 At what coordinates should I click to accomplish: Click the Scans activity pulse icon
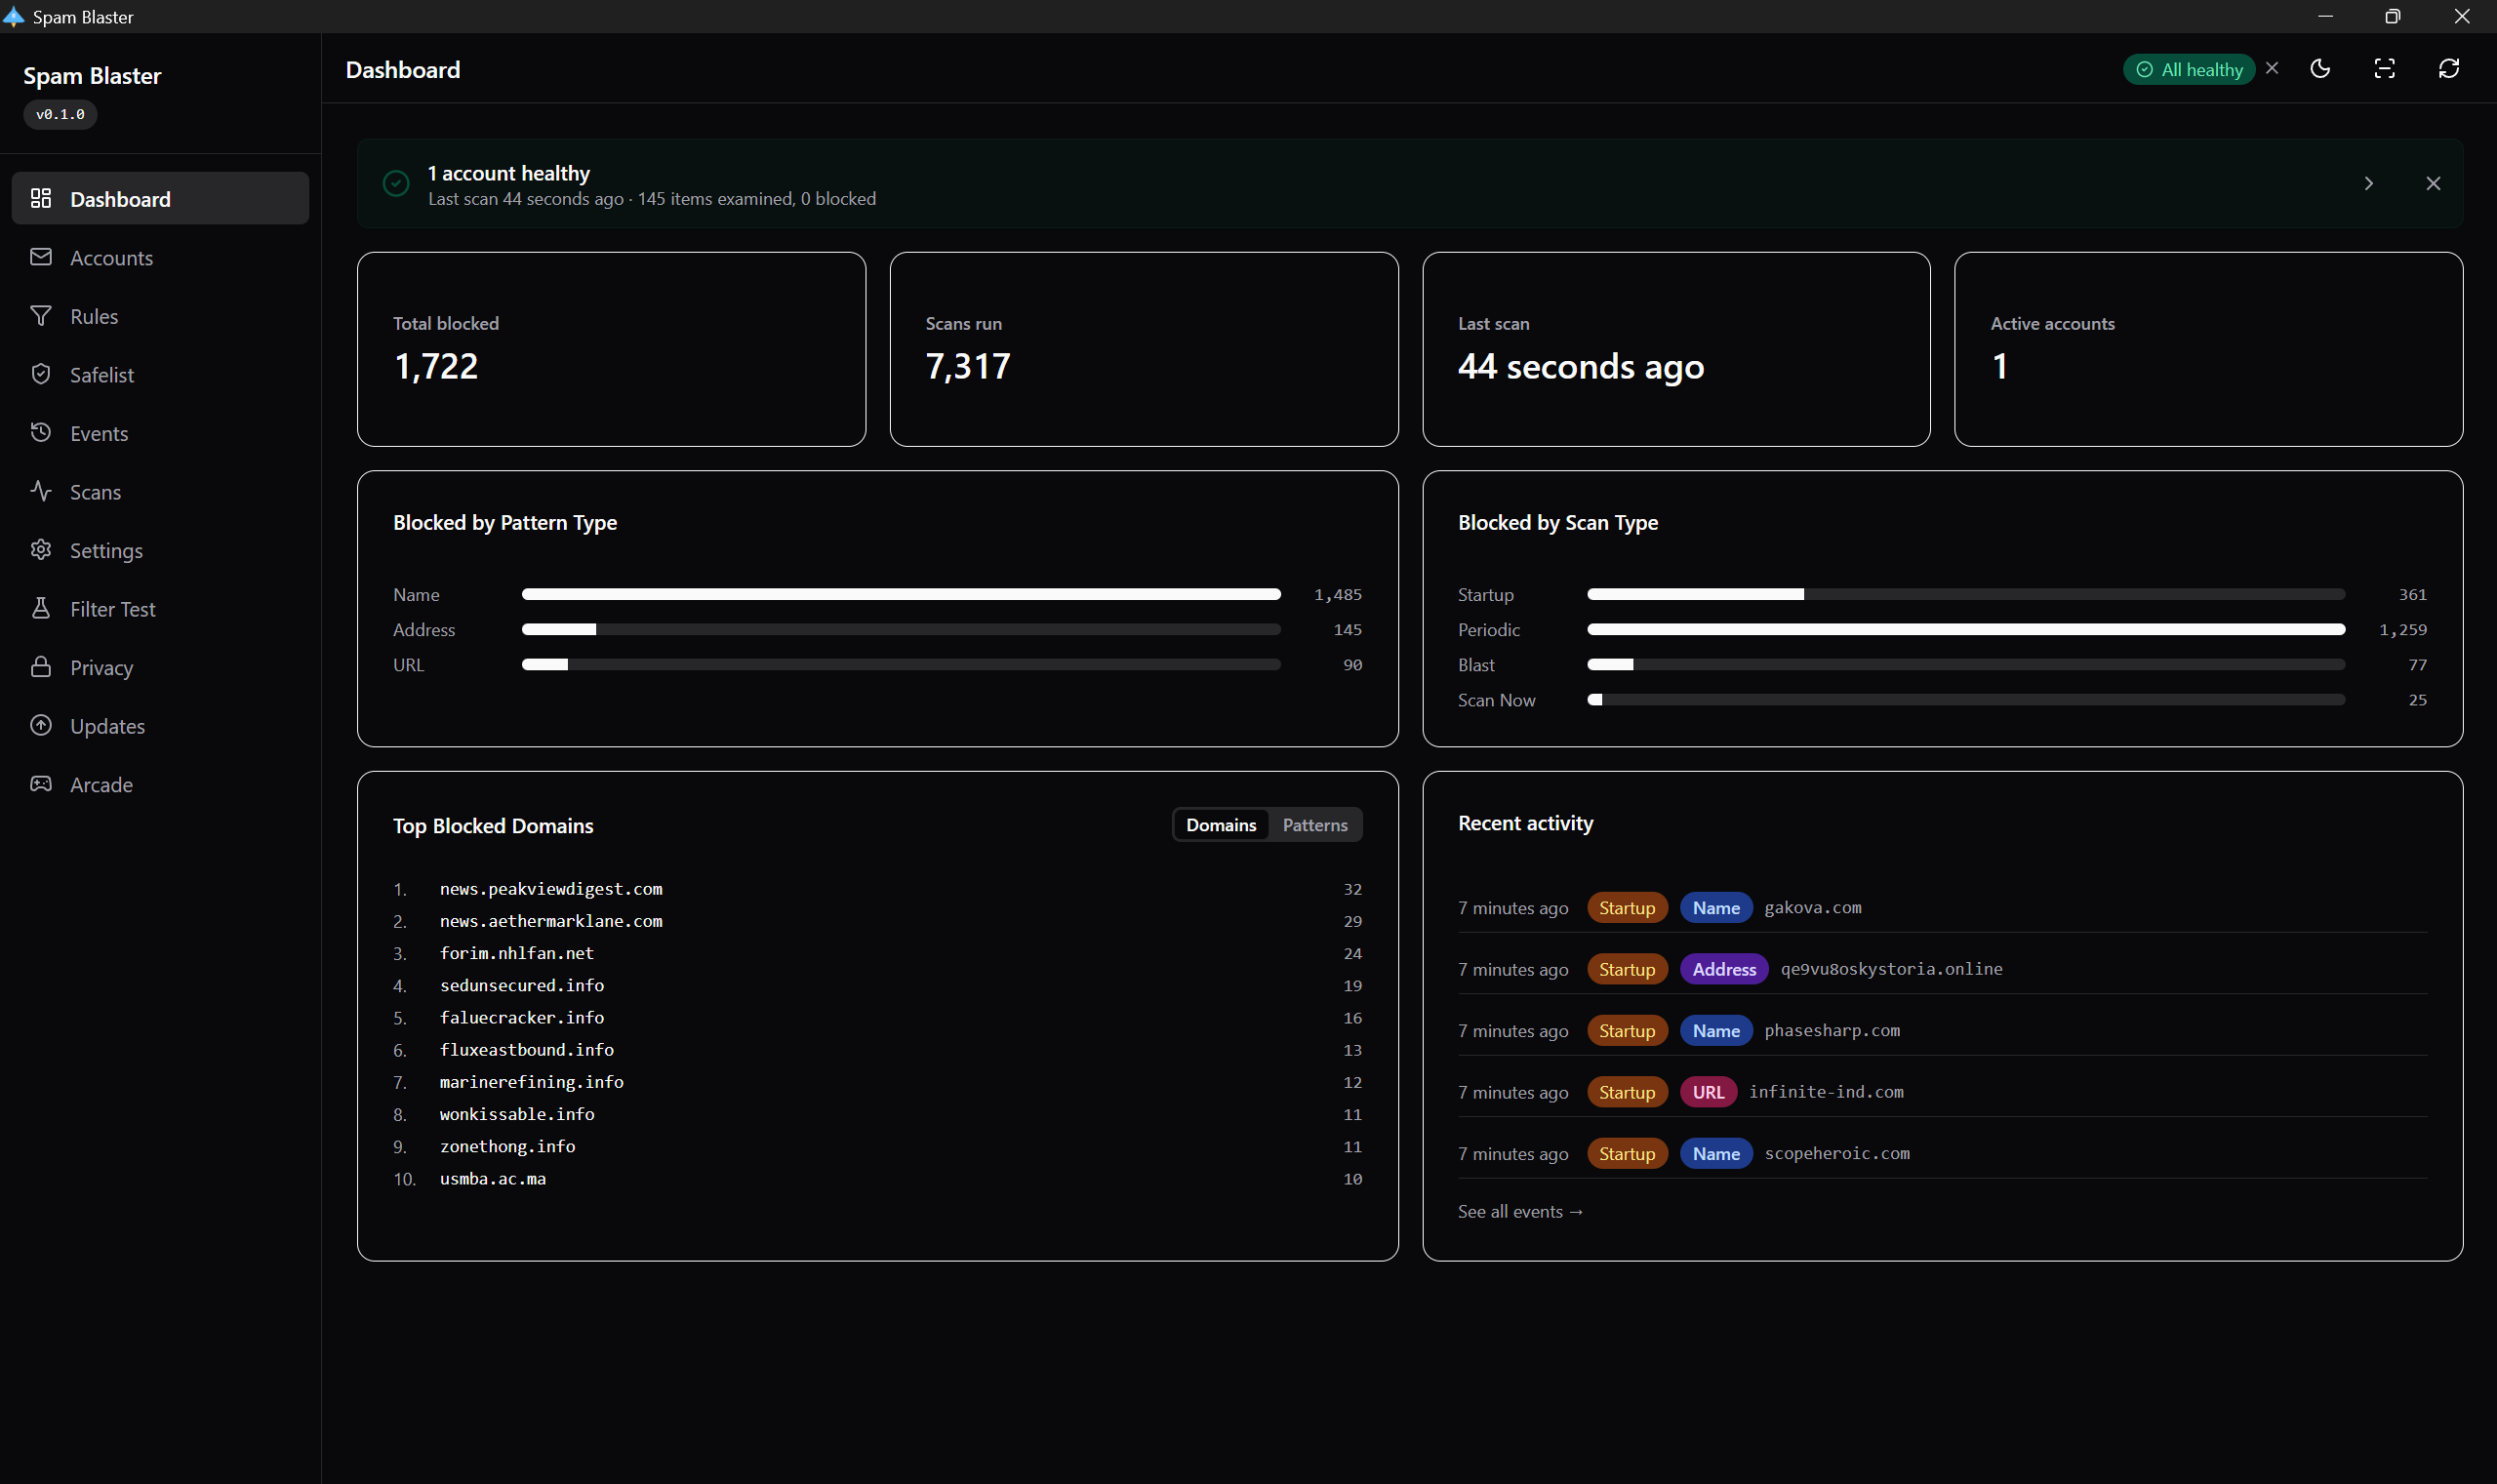pyautogui.click(x=41, y=491)
